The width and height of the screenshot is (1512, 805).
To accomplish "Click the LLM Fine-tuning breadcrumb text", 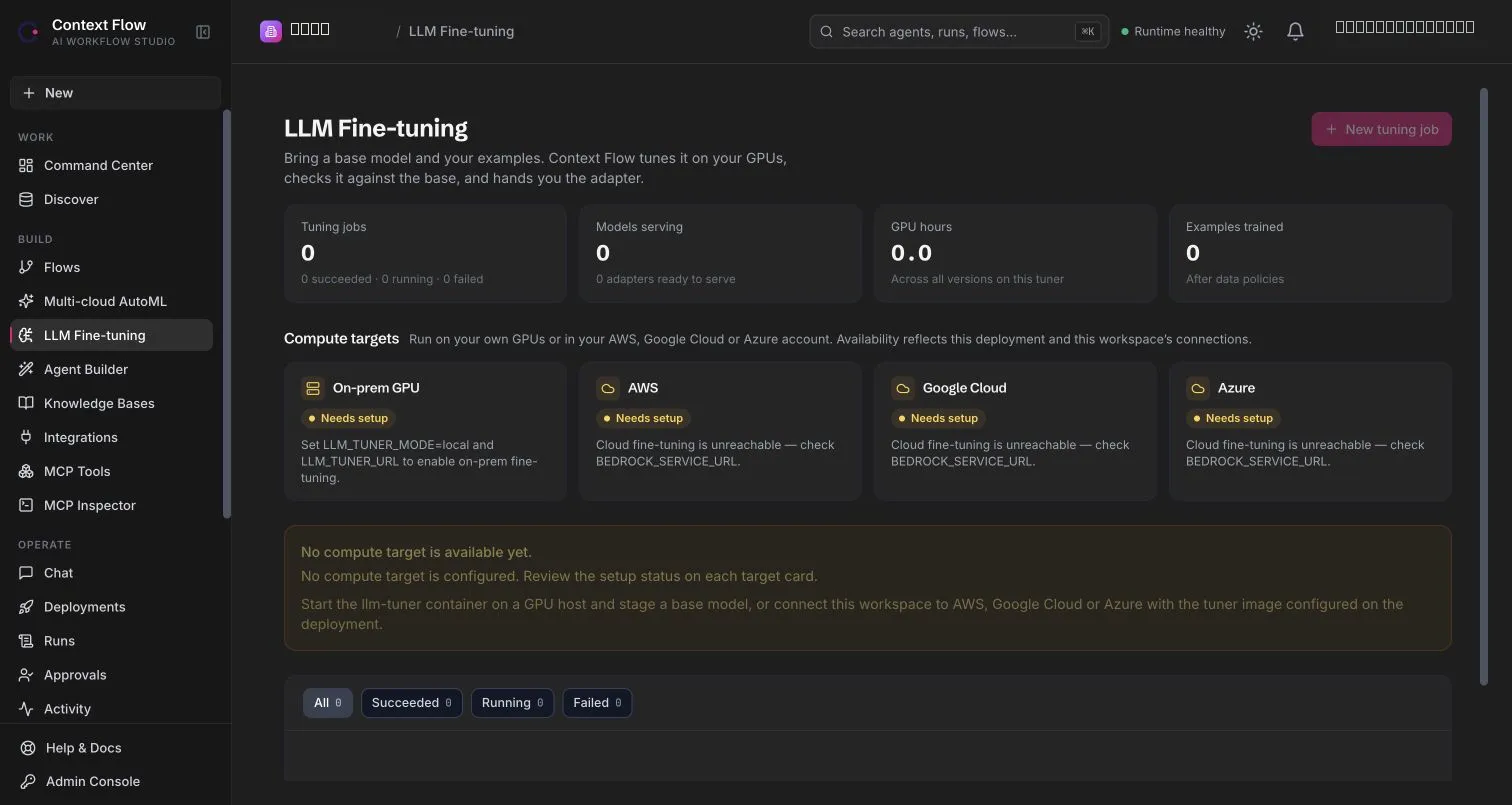I will coord(461,31).
